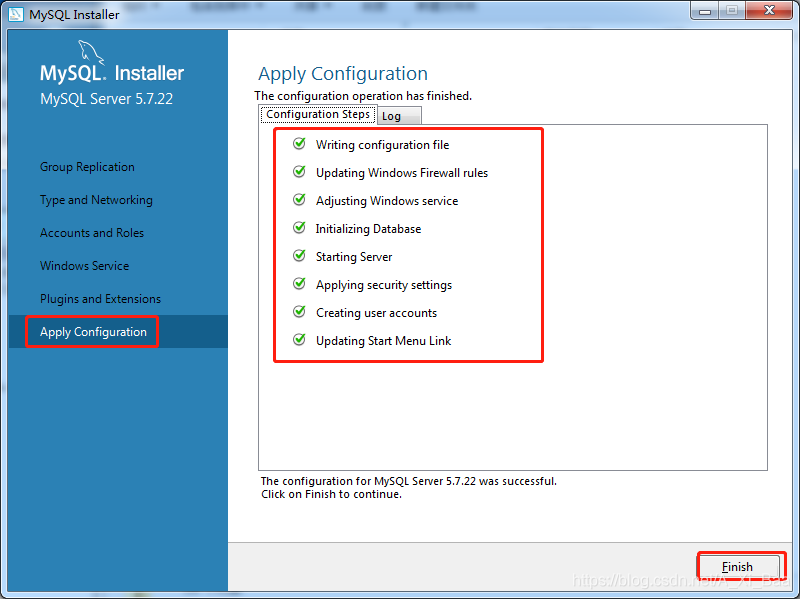Open Windows Service step in sidebar

pos(84,266)
